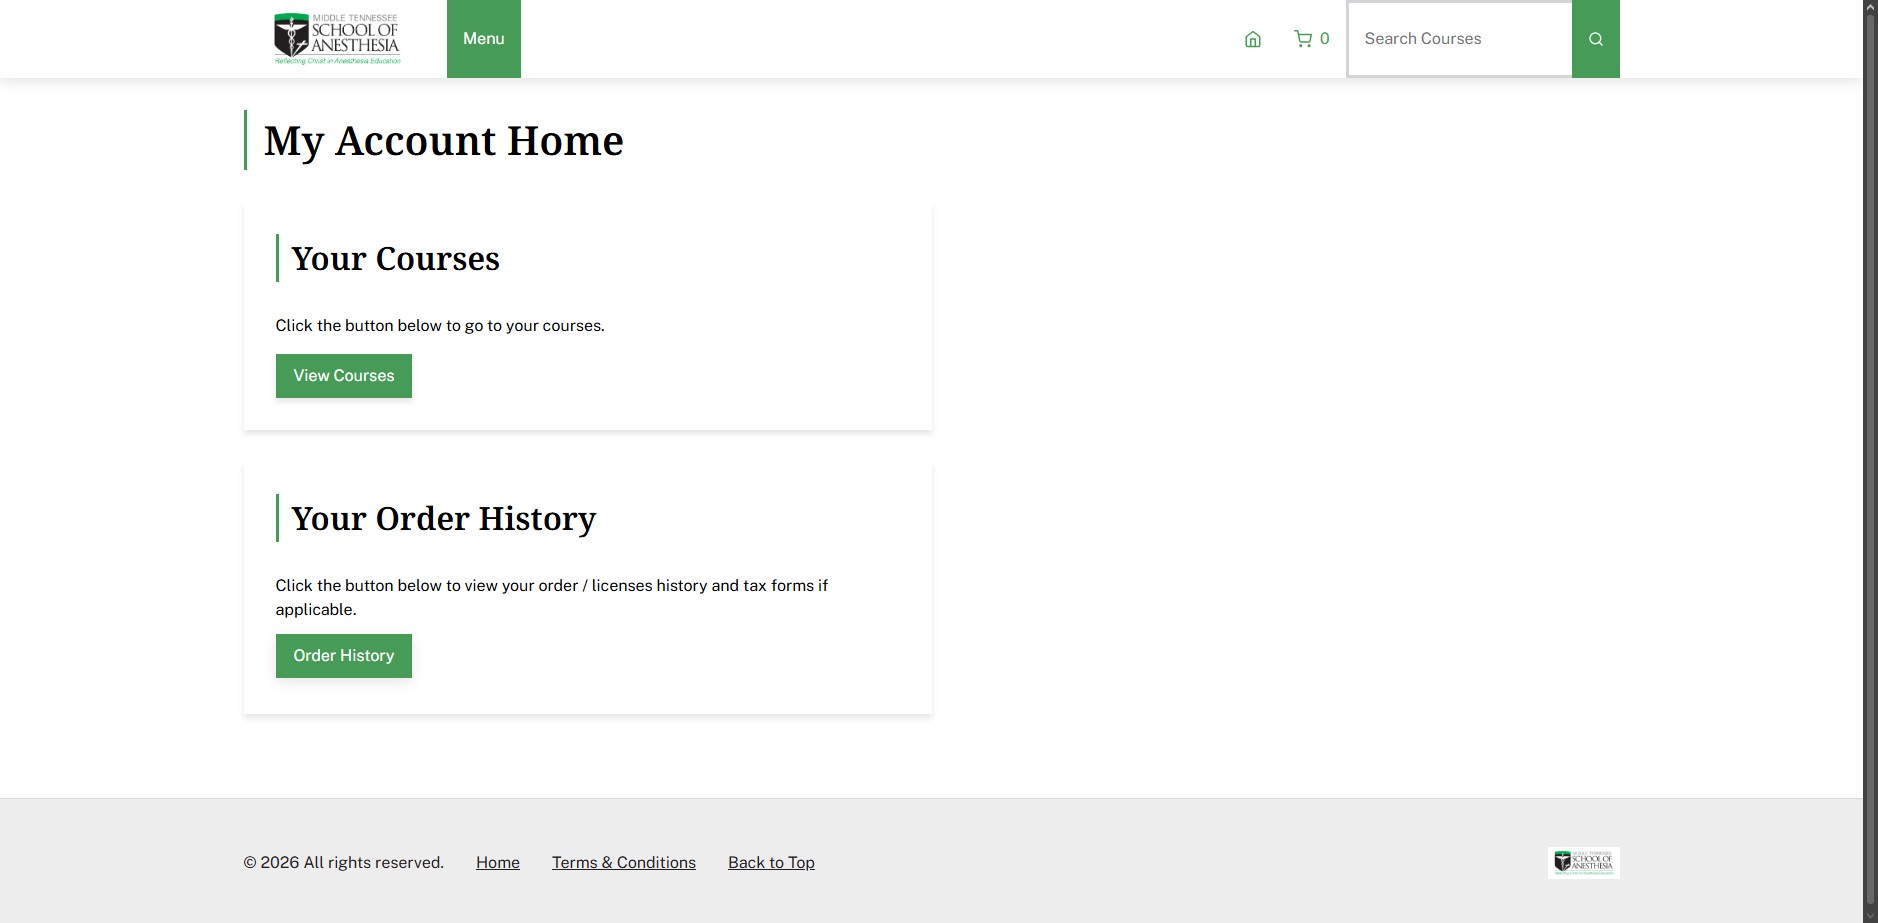The height and width of the screenshot is (923, 1878).
Task: Click the Your Order History heading
Action: point(444,519)
